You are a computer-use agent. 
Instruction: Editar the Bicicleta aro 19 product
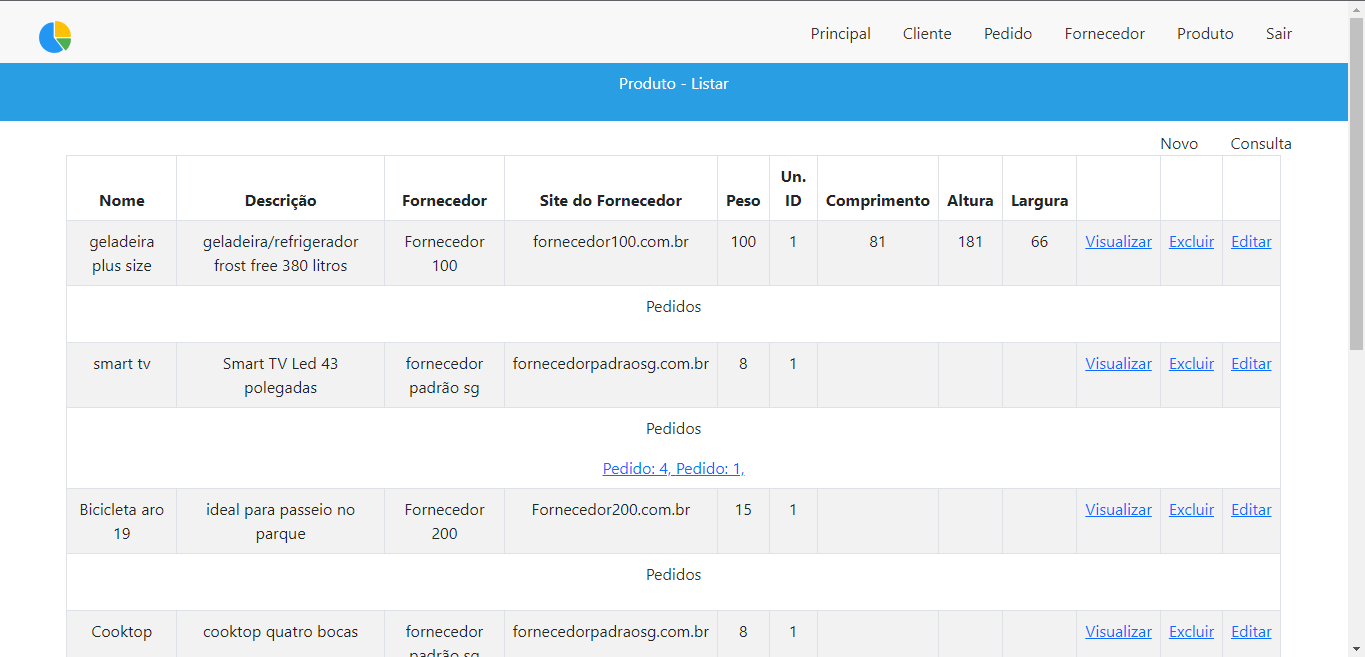pos(1250,509)
